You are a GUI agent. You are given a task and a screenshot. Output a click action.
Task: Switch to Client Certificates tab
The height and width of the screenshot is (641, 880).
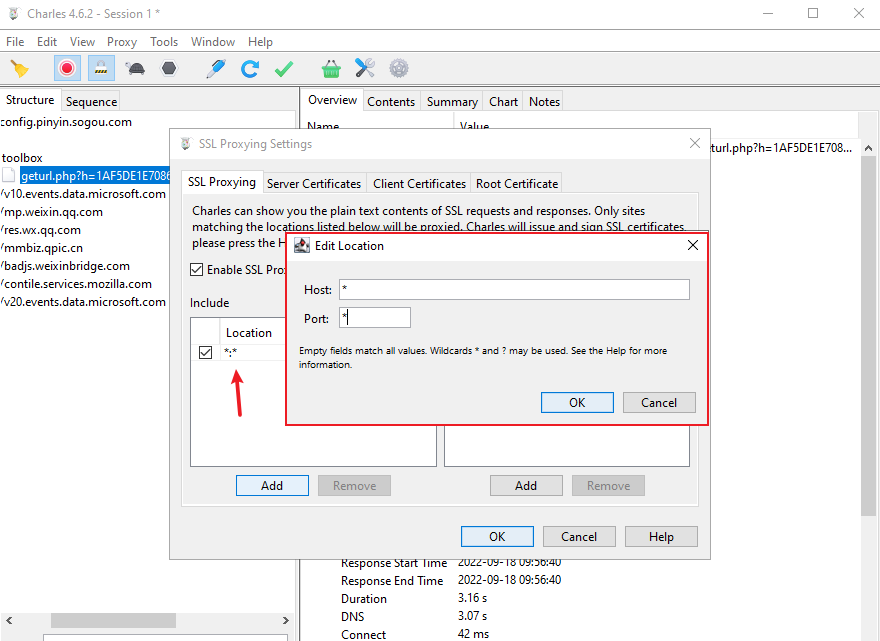tap(419, 184)
